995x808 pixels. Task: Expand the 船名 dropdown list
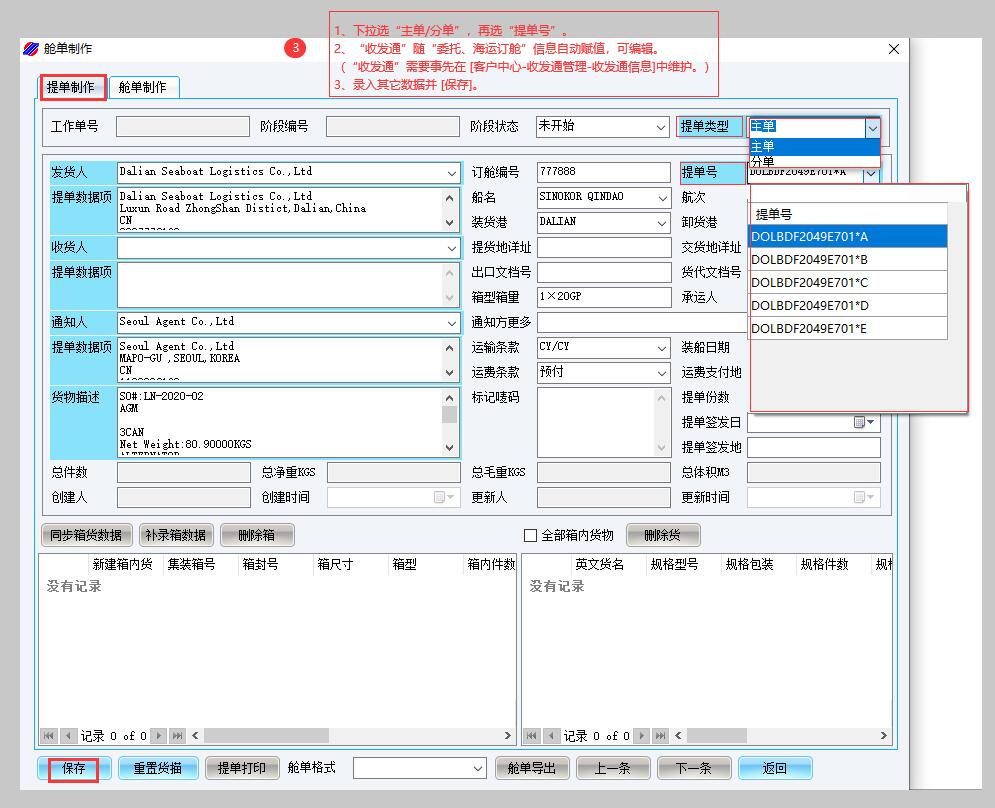coord(661,197)
